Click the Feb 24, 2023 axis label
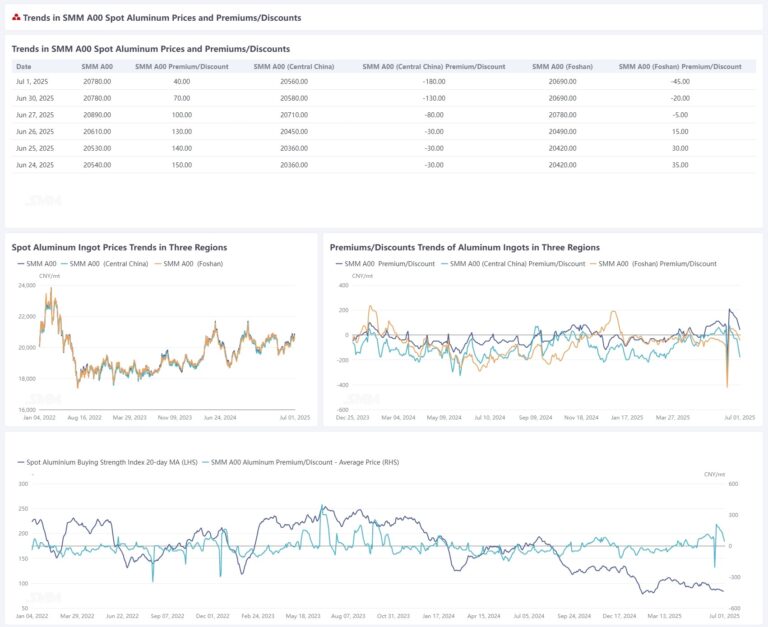 pyautogui.click(x=258, y=616)
